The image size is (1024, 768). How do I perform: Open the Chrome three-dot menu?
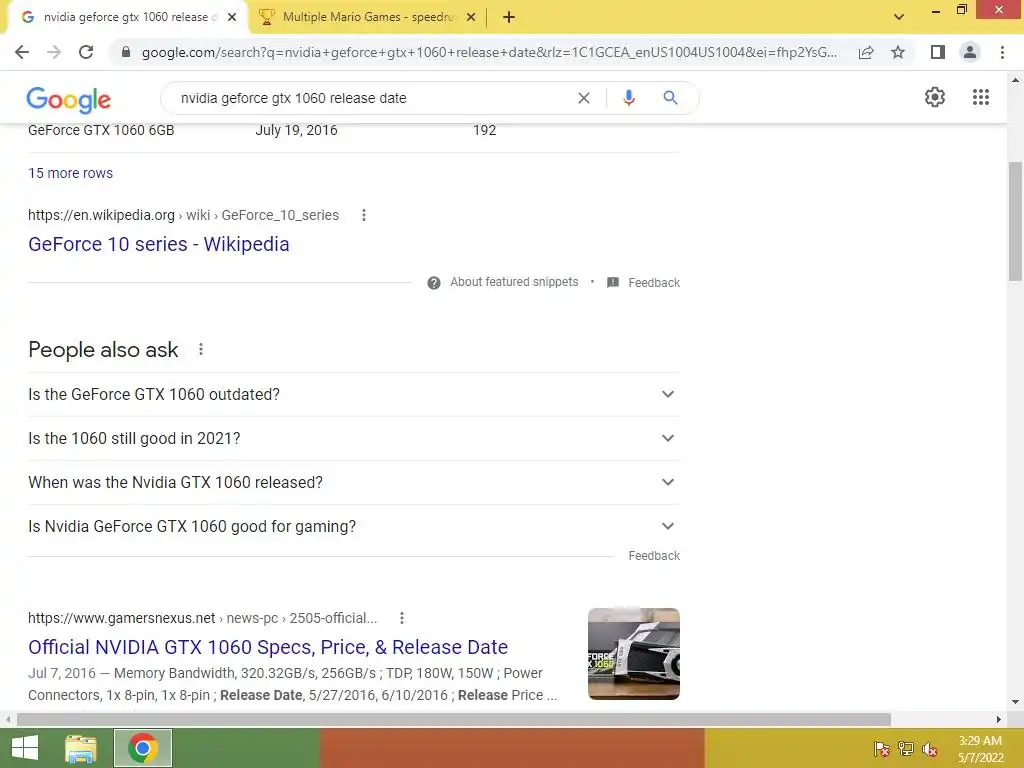[x=1002, y=52]
